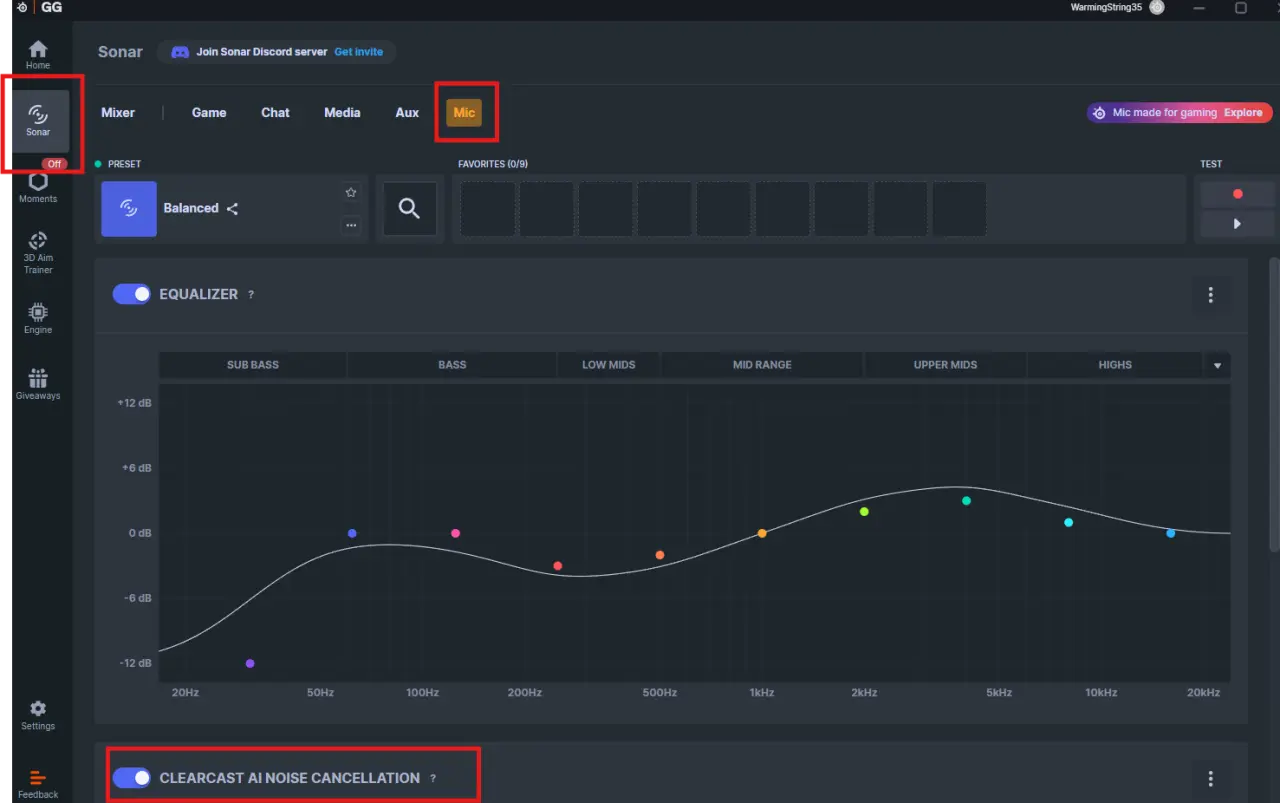Minimize the GG window
The width and height of the screenshot is (1280, 803).
coord(1200,8)
